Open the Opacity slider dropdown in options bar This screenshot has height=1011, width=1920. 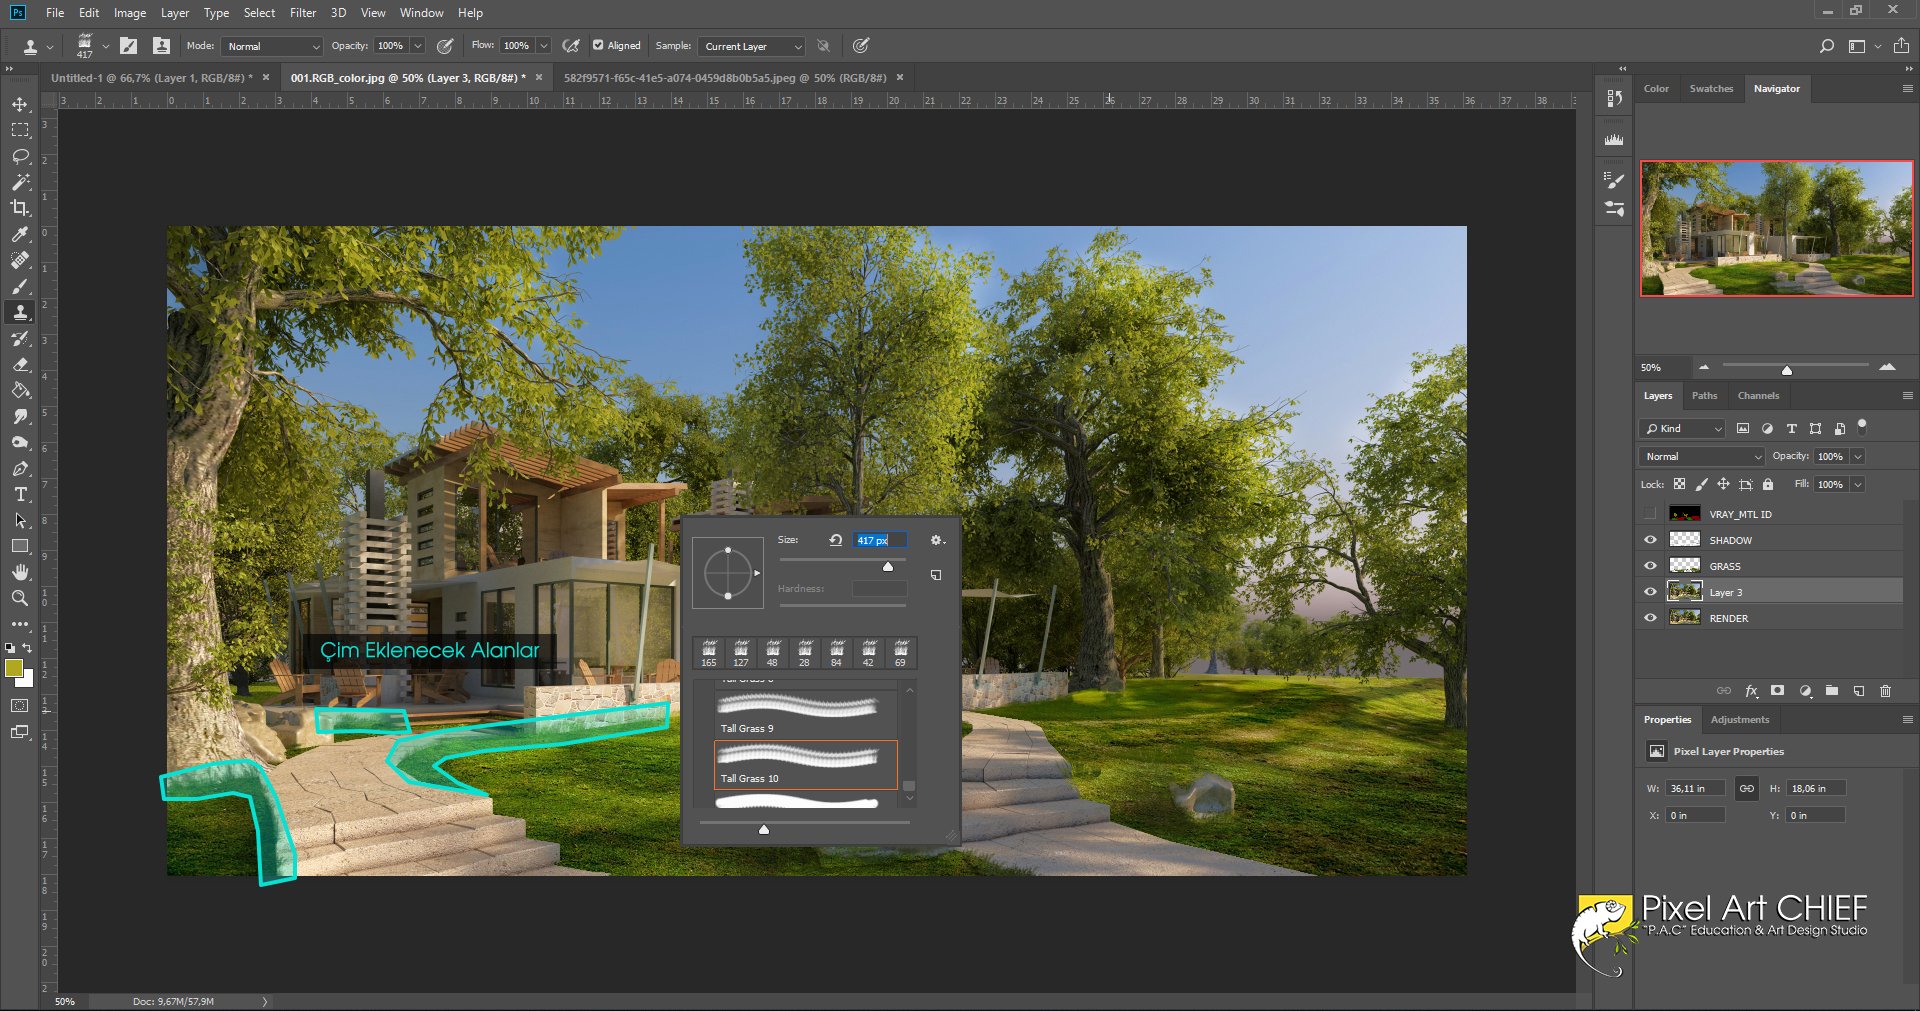pos(418,46)
